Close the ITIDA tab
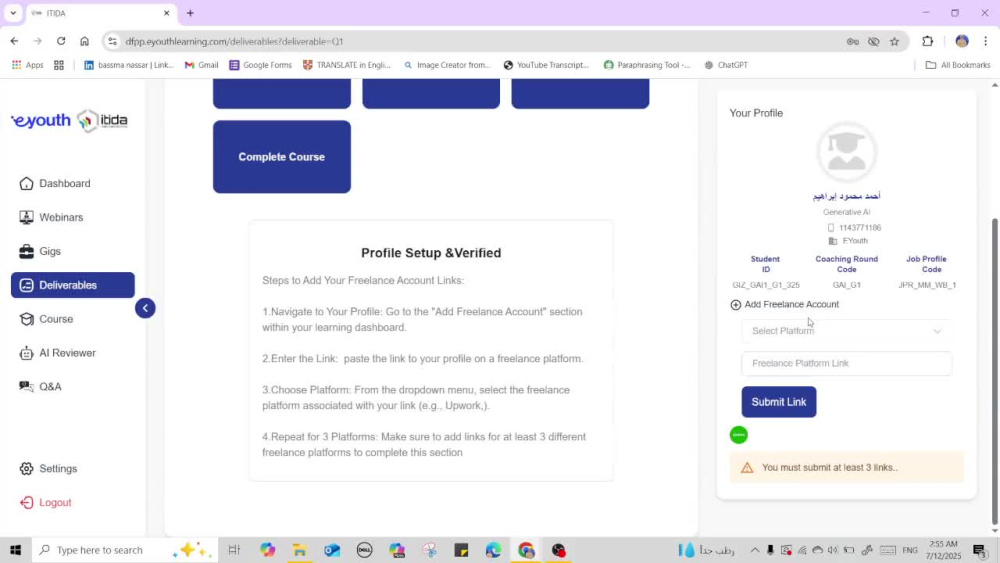 [x=166, y=13]
